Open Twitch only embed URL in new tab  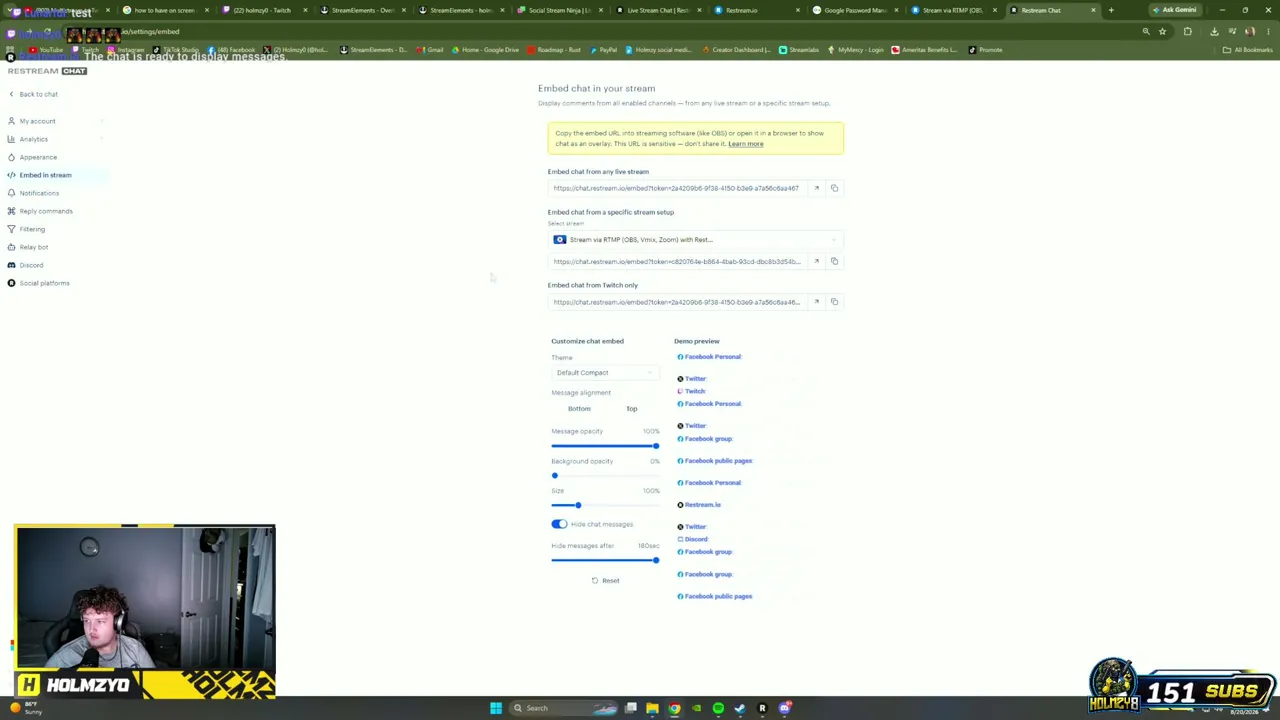pos(816,302)
